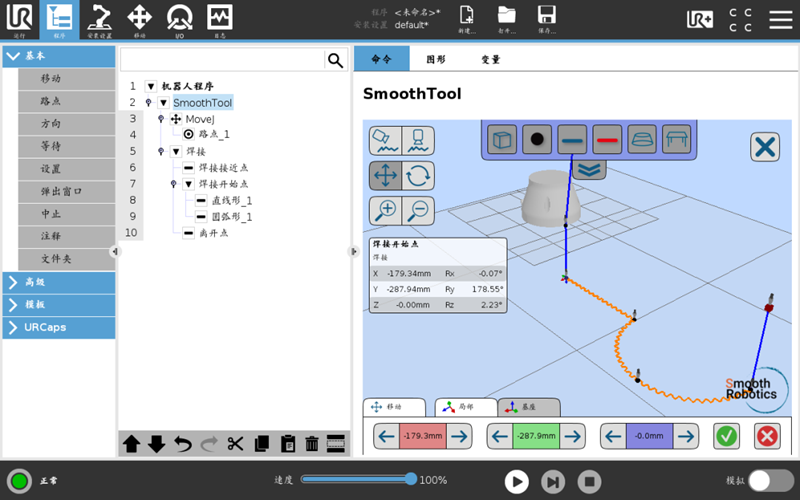Undo last program edit
The width and height of the screenshot is (800, 500).
(183, 444)
